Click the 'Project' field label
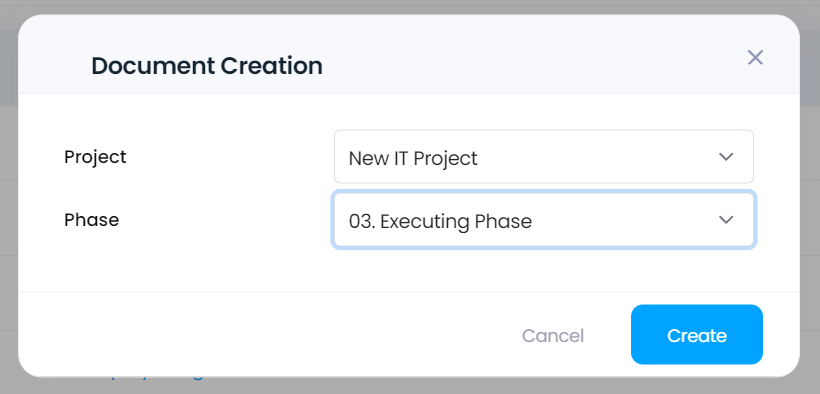The height and width of the screenshot is (394, 820). [x=95, y=157]
